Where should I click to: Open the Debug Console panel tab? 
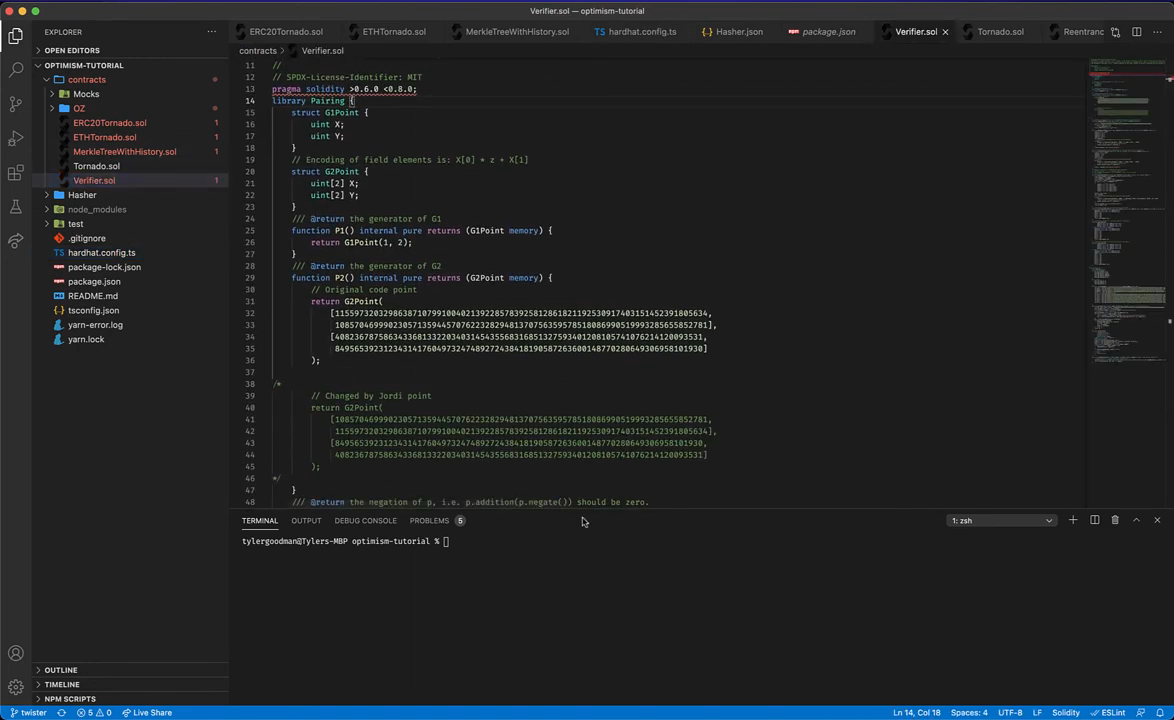(365, 520)
